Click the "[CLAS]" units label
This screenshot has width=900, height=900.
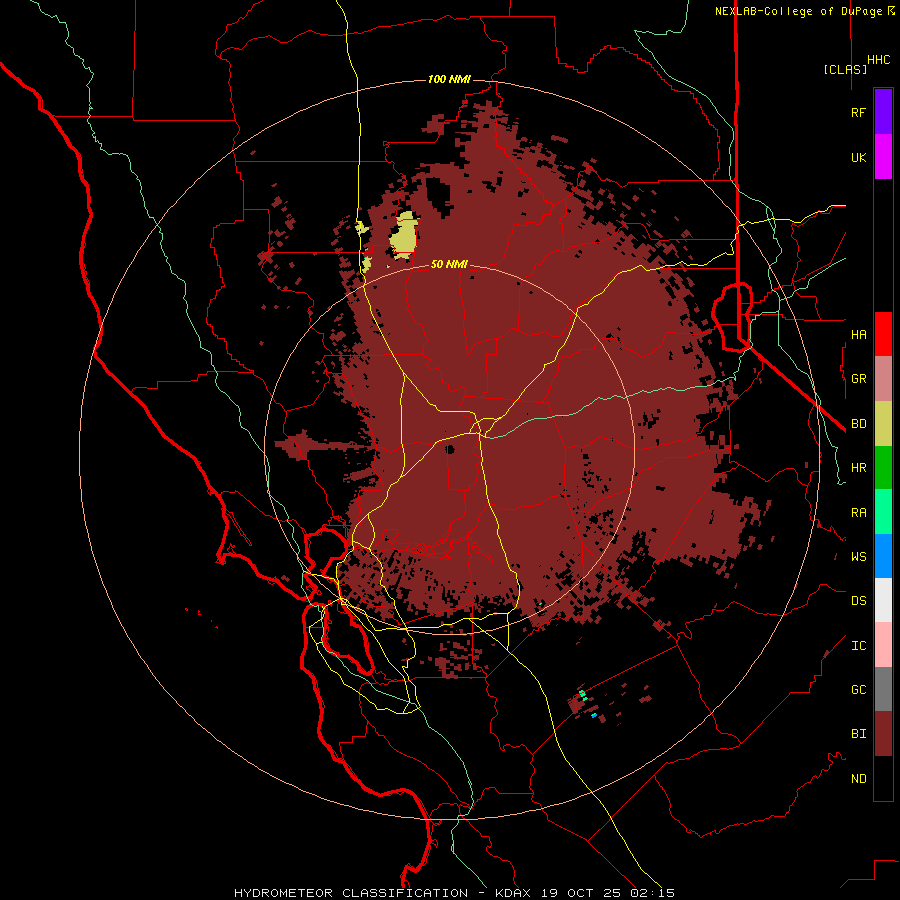(x=845, y=69)
